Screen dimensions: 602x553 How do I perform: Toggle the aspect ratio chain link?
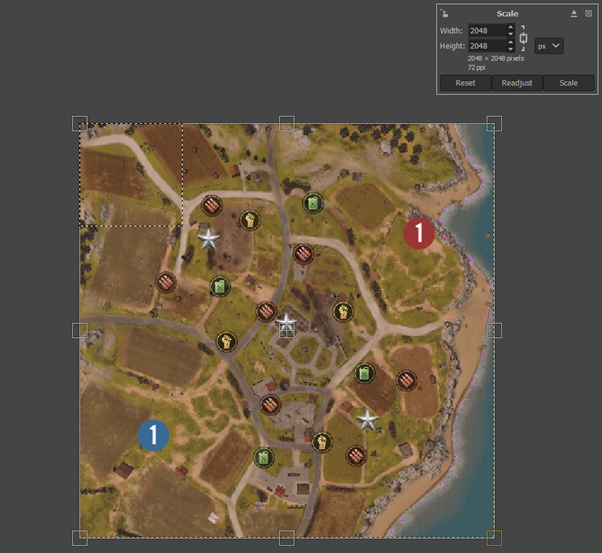tap(523, 38)
